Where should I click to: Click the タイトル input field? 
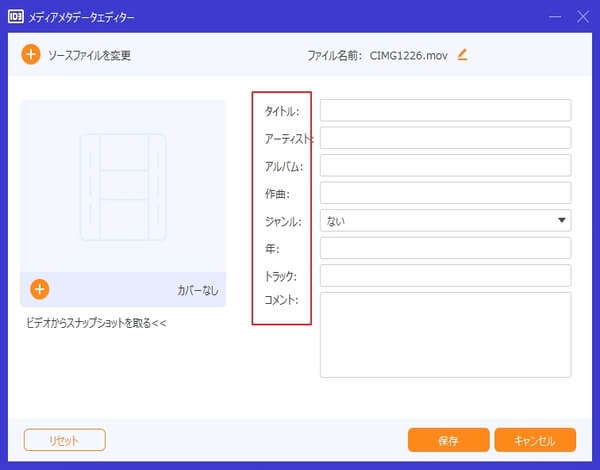445,110
